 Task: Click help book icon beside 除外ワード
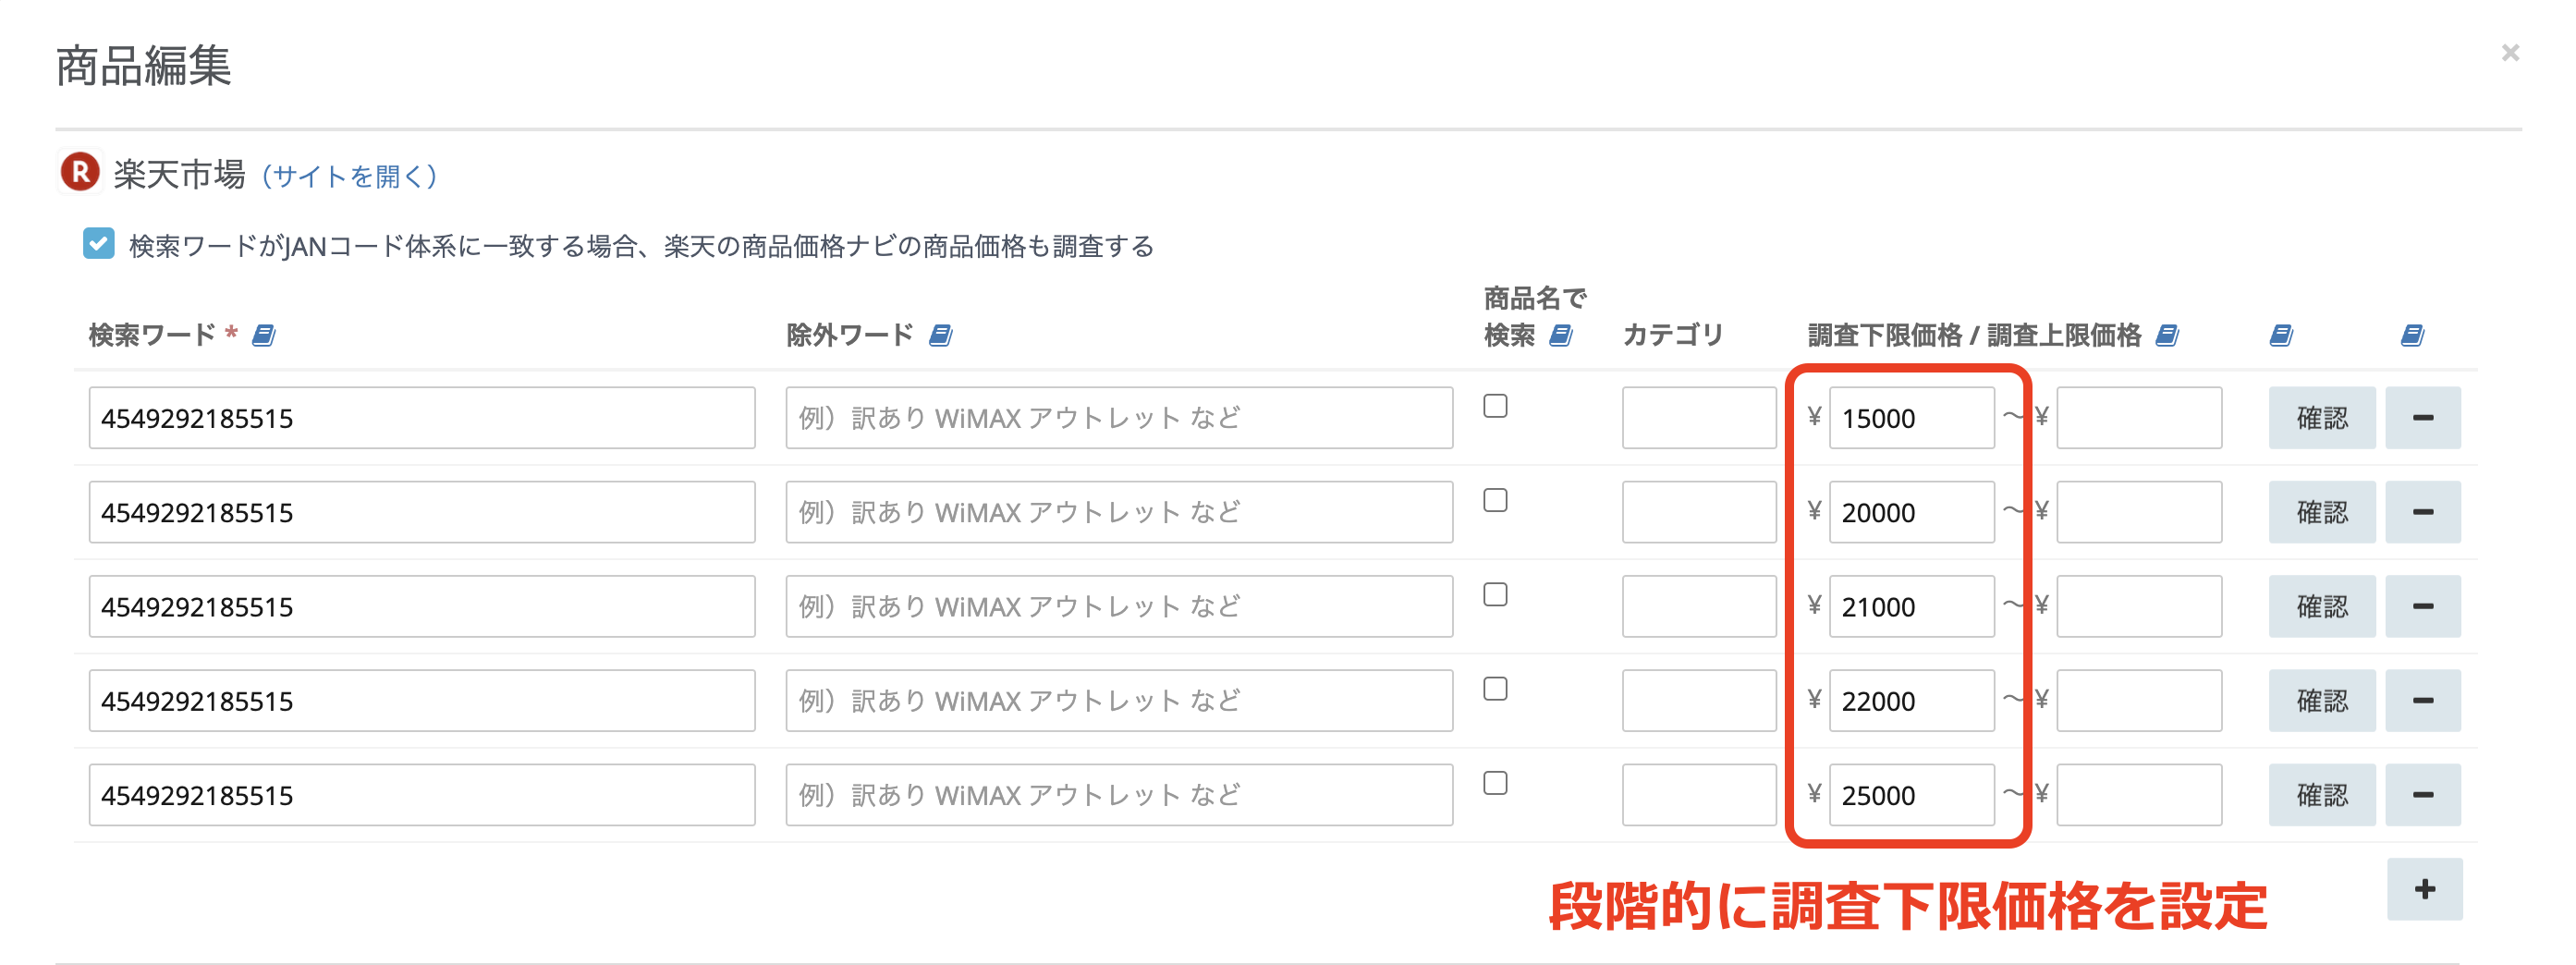(x=941, y=336)
